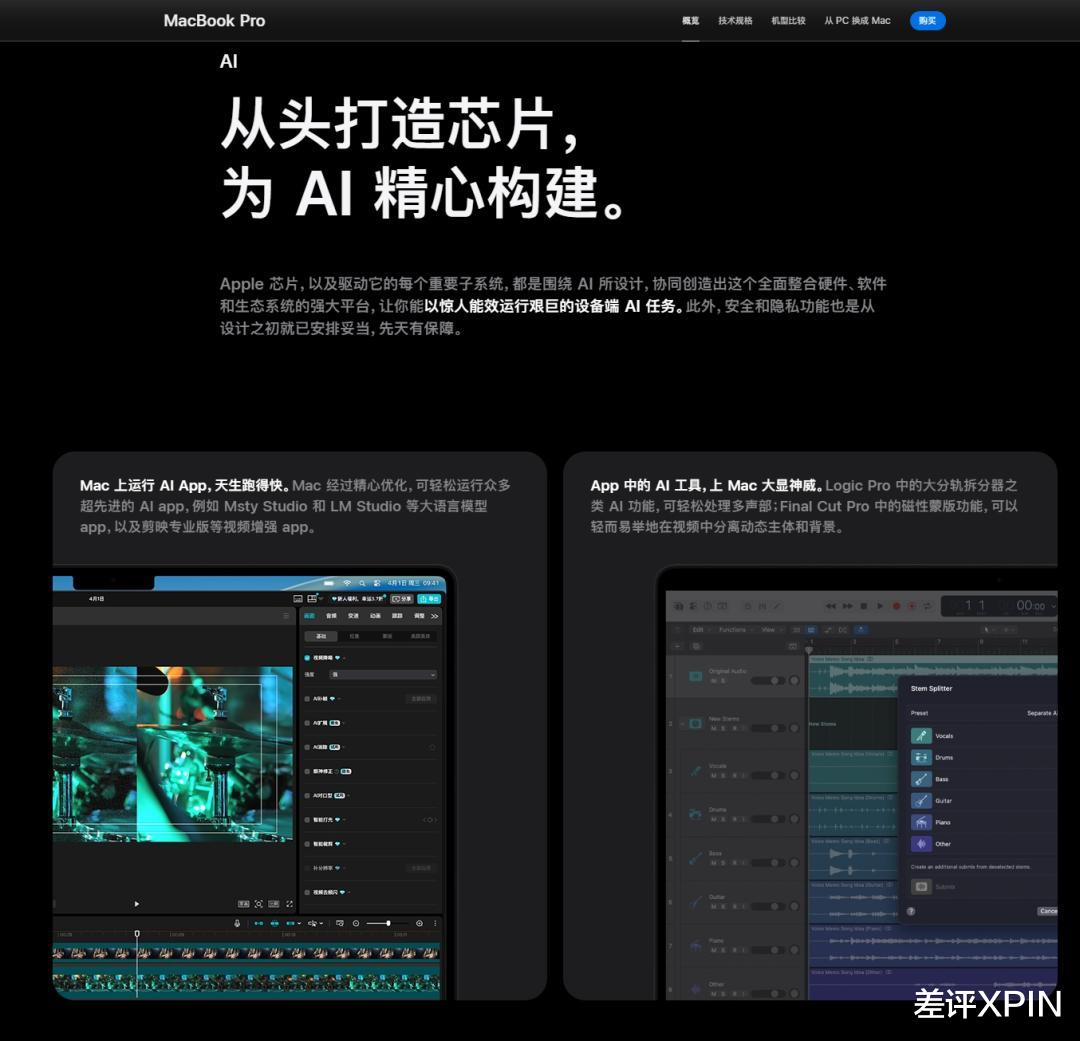The width and height of the screenshot is (1080, 1041).
Task: Adjust the Original Audio track volume slider
Action: tap(768, 681)
